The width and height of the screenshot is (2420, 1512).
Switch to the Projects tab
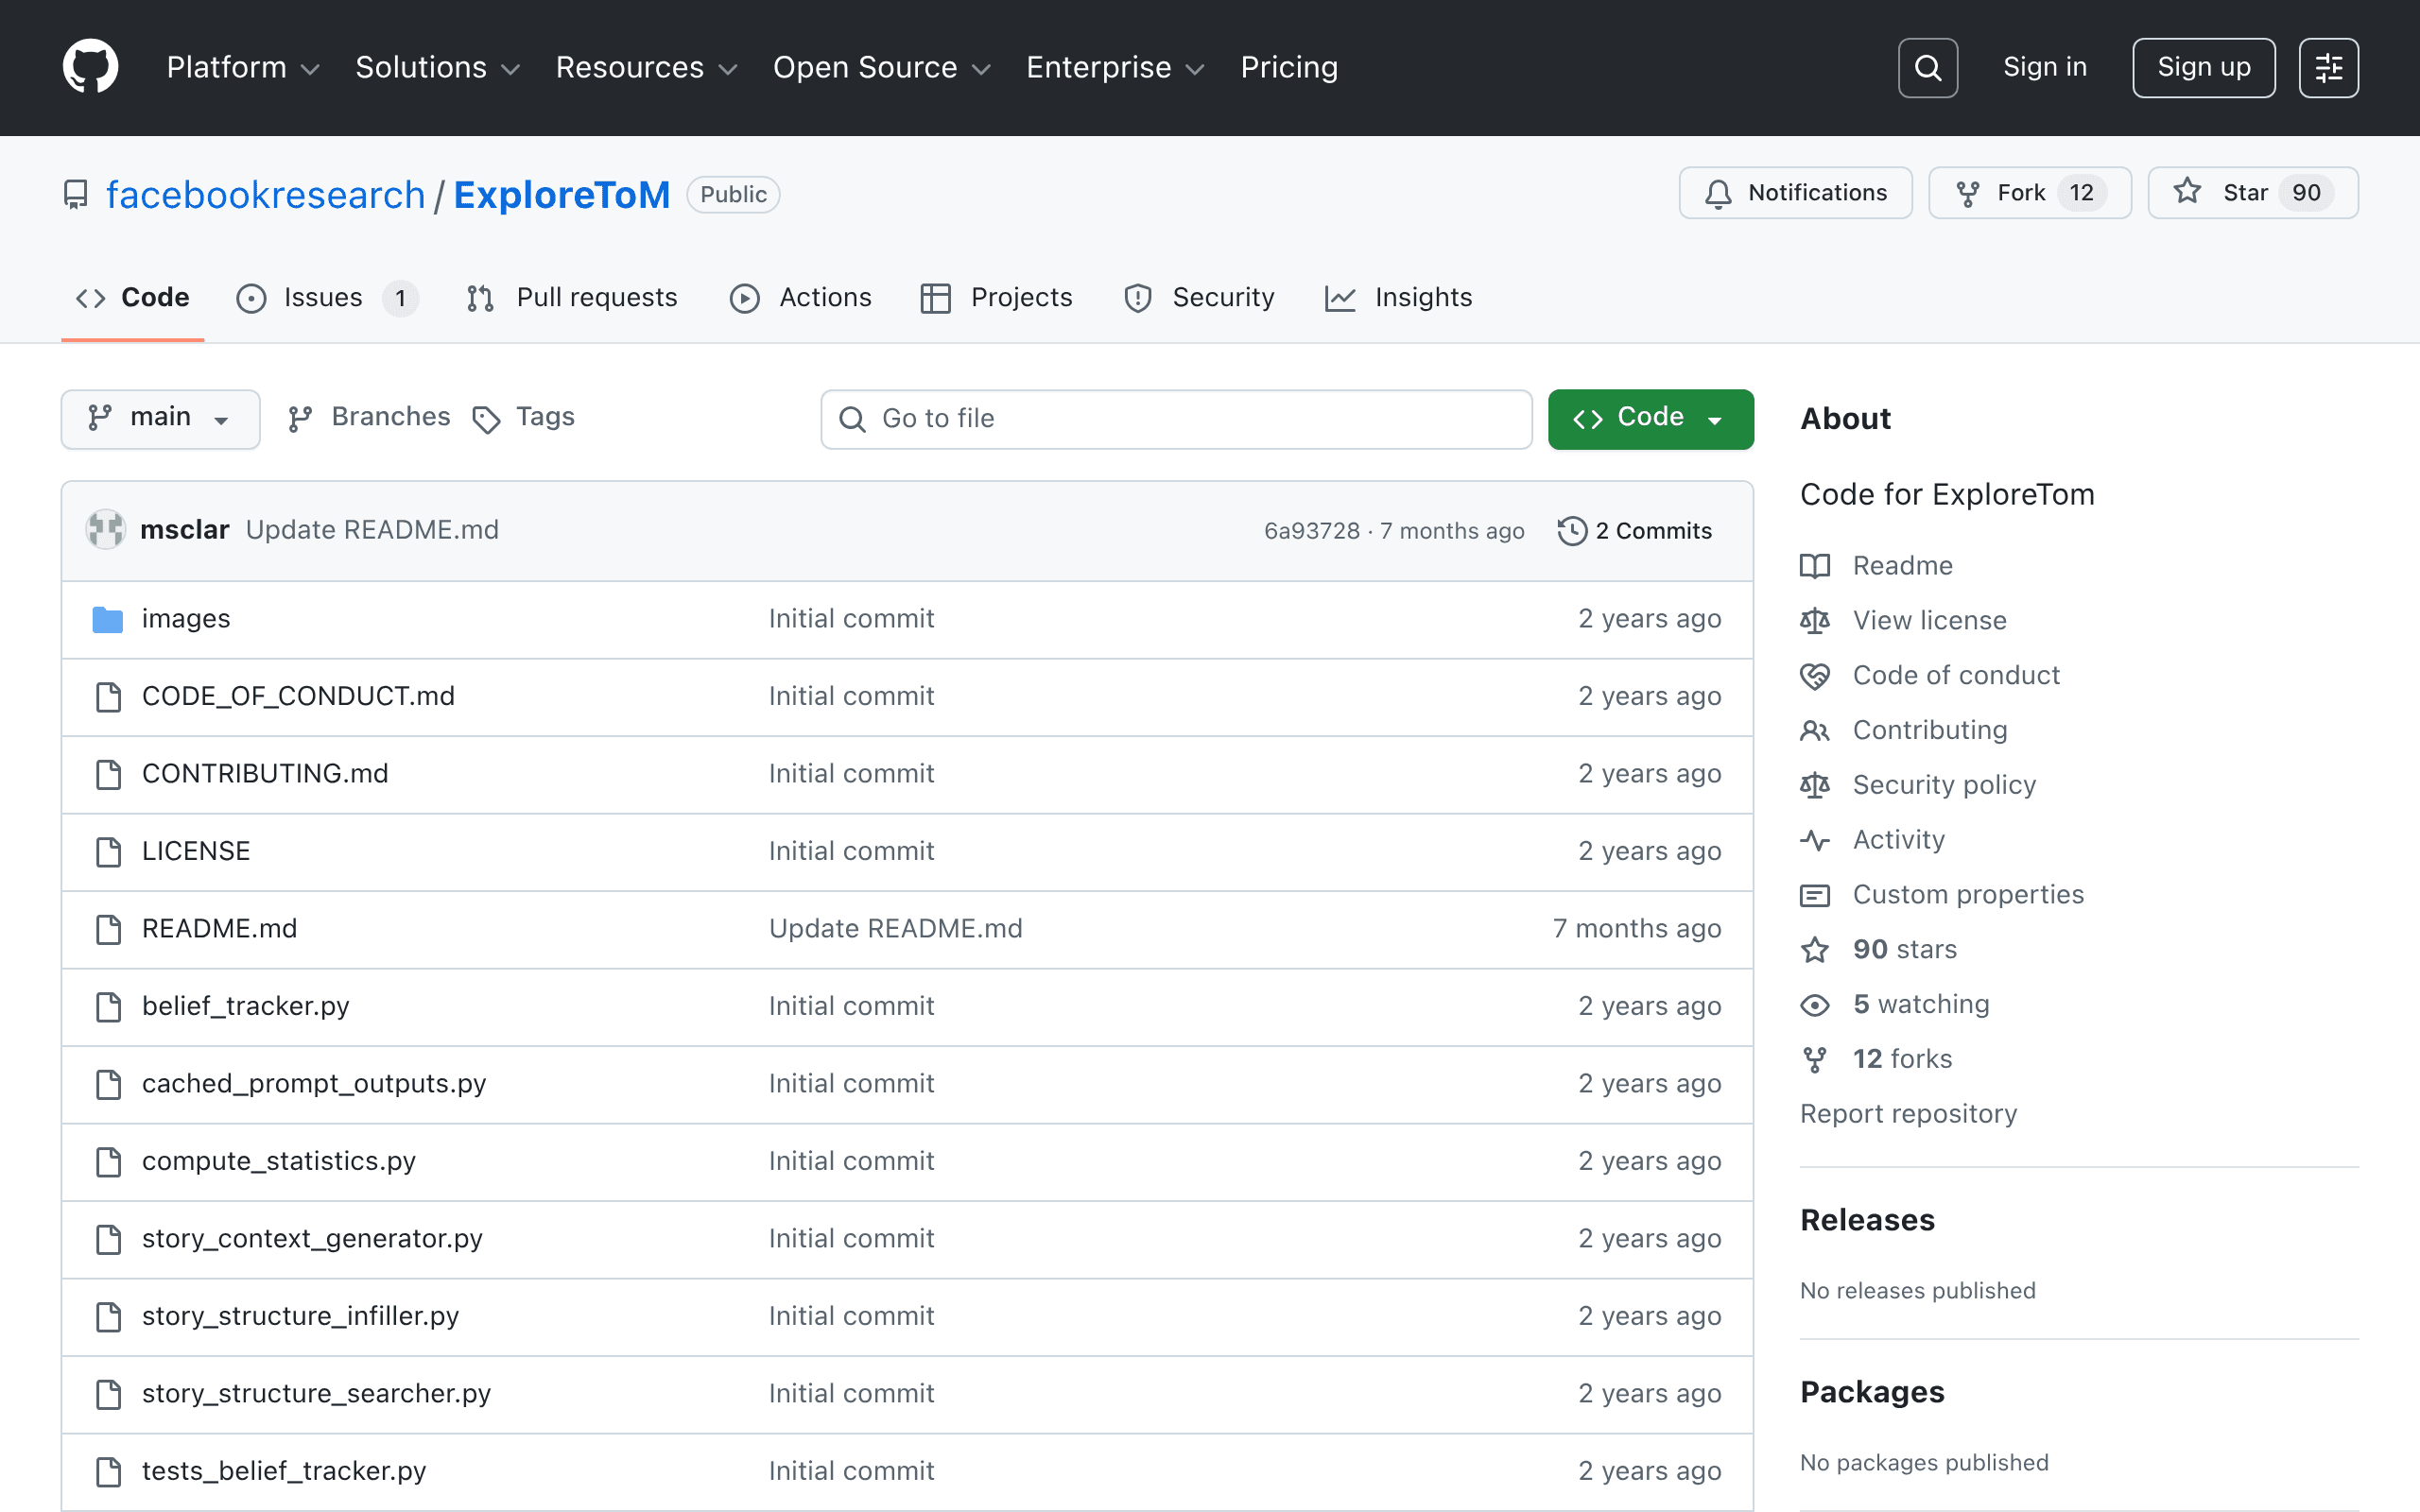(996, 298)
